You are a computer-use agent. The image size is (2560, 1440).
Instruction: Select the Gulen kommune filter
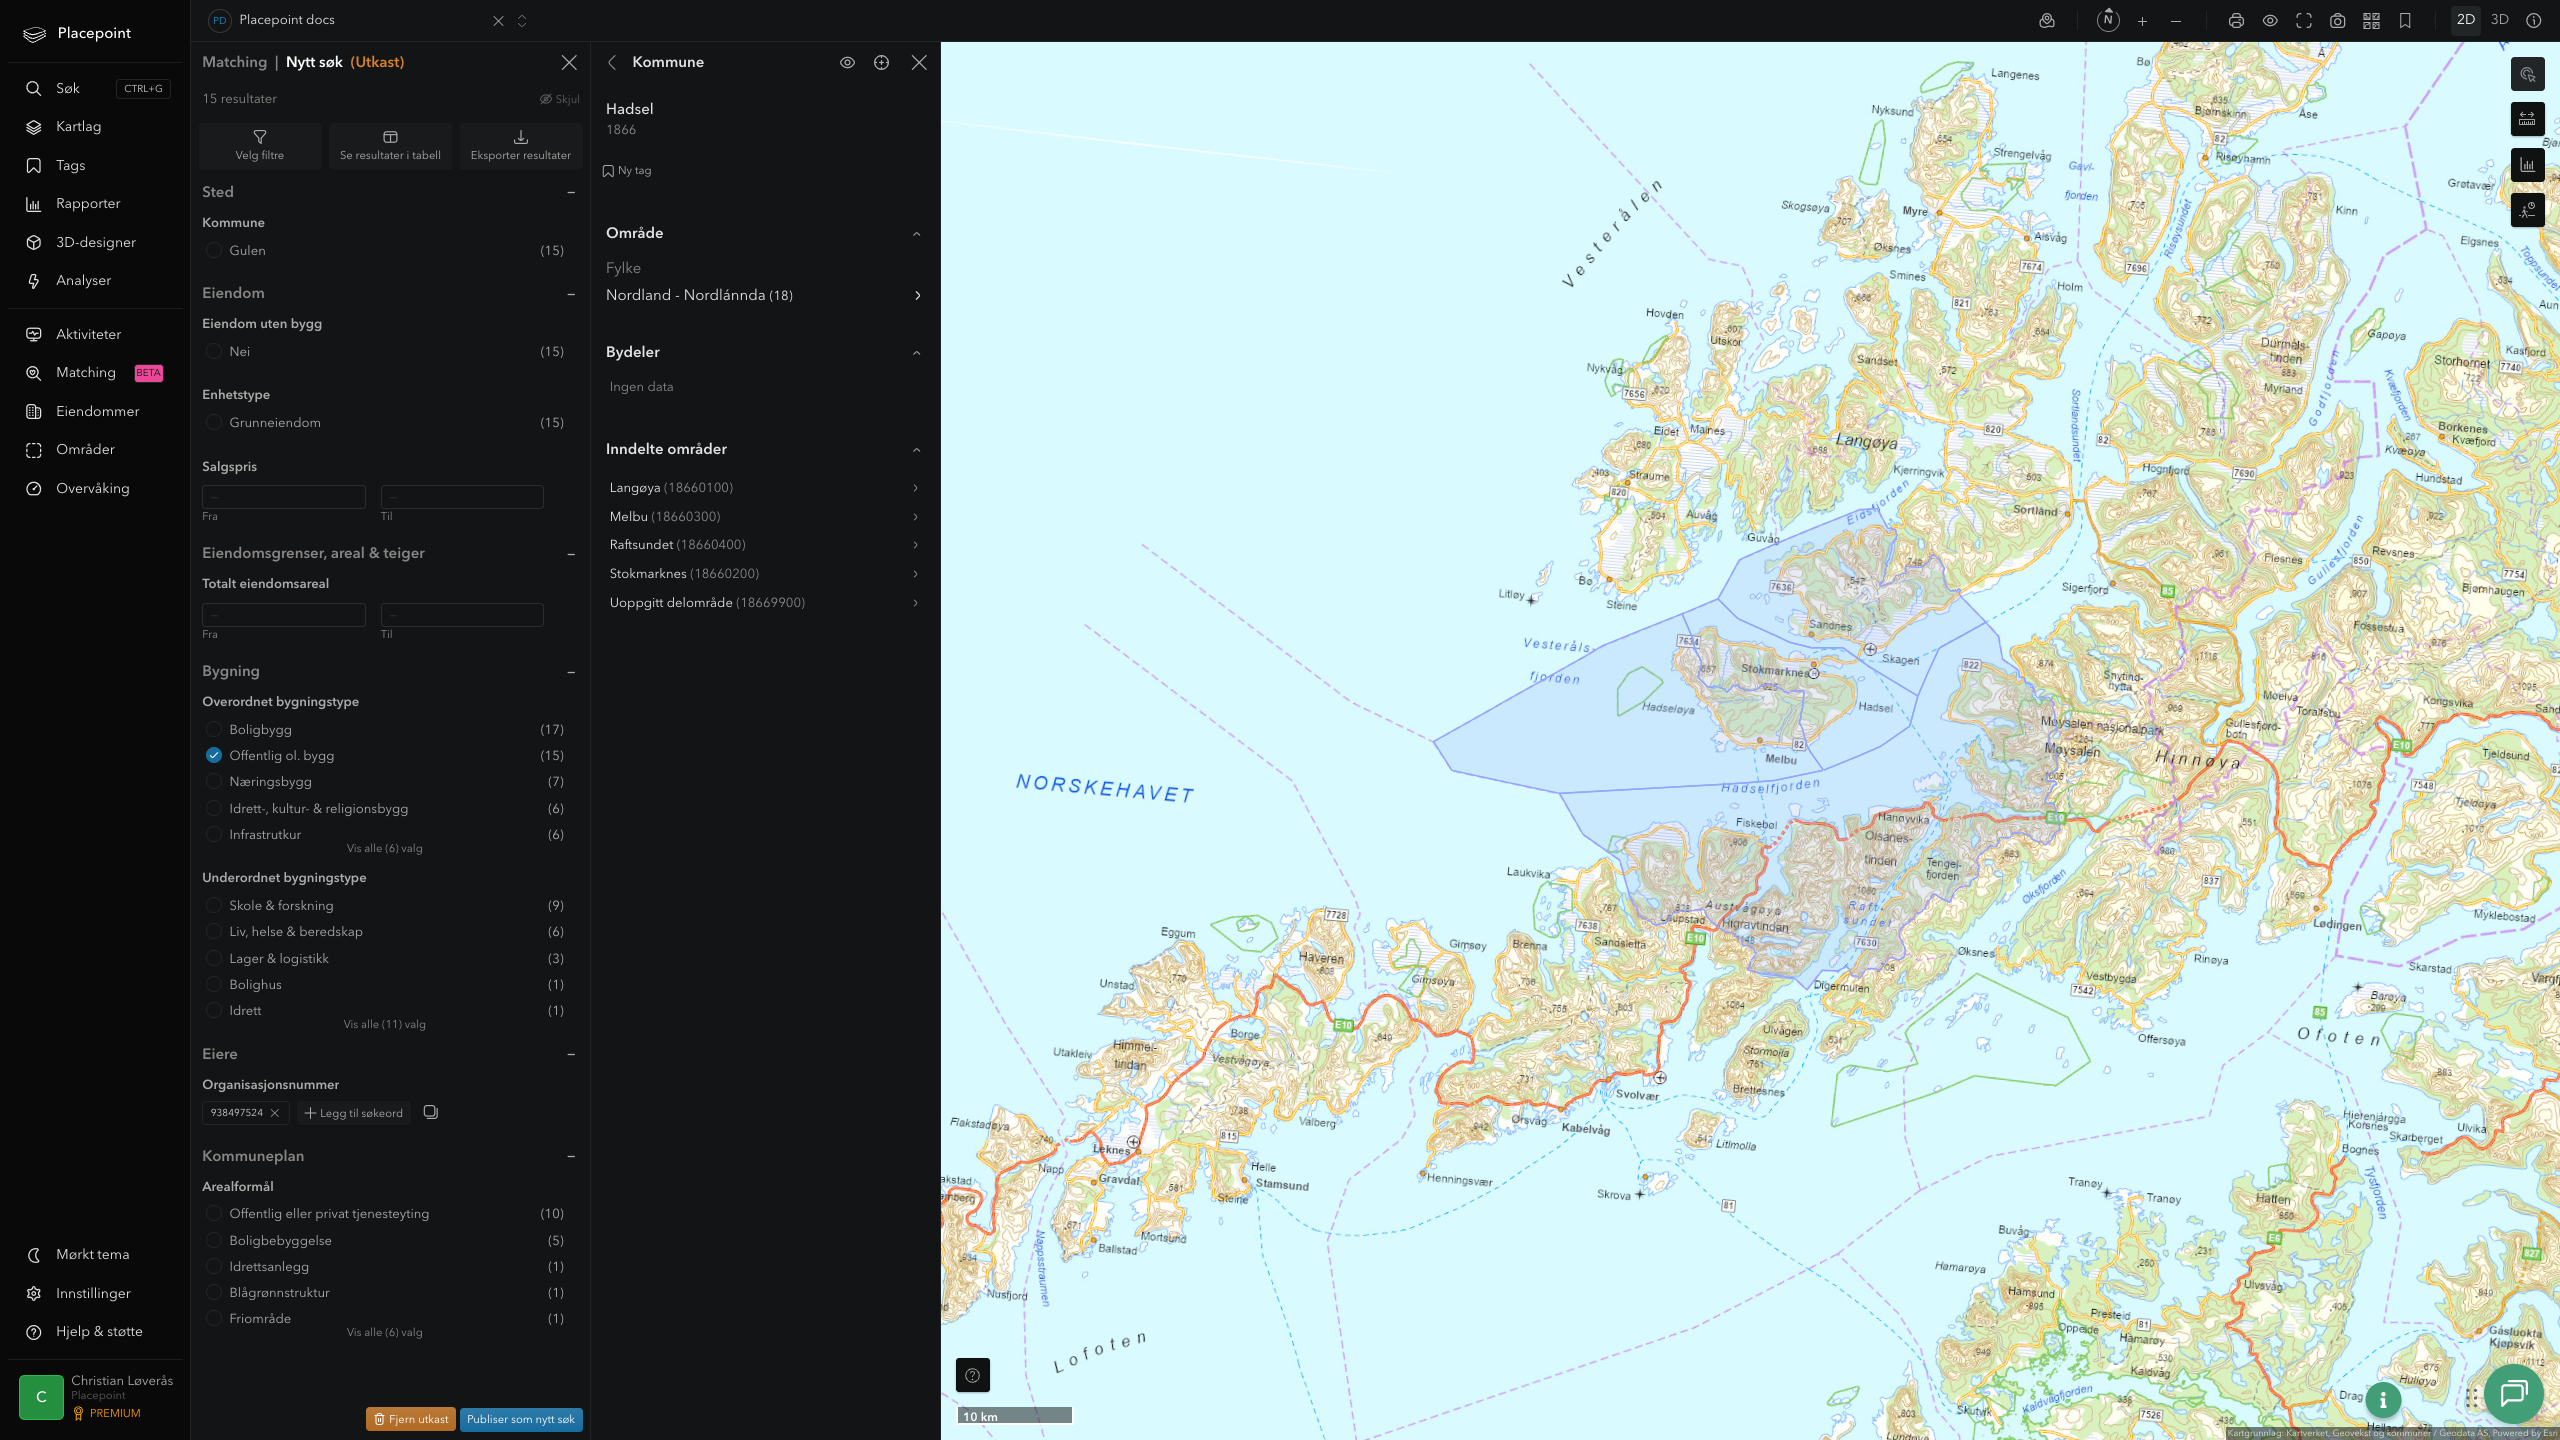(214, 251)
